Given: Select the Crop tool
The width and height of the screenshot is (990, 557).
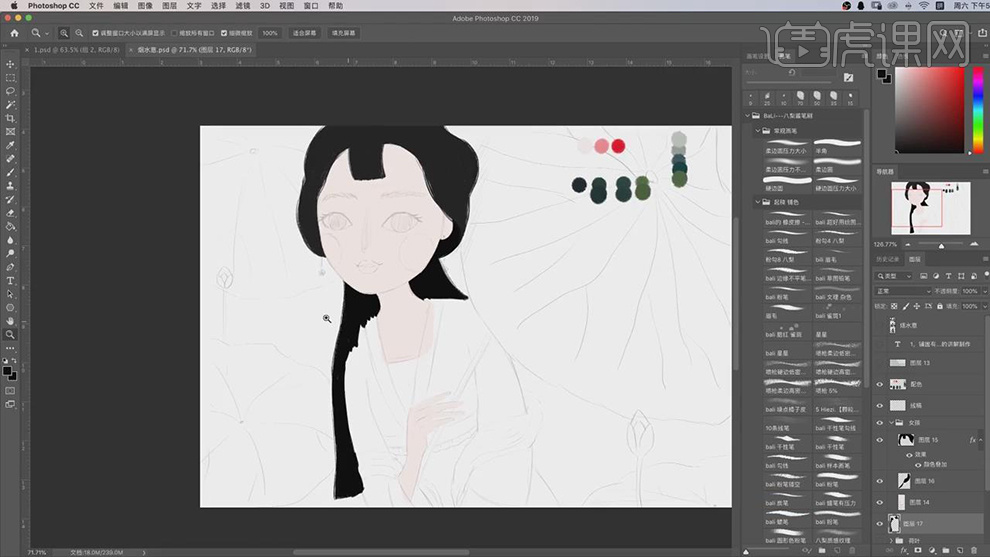Looking at the screenshot, I should click(x=10, y=119).
